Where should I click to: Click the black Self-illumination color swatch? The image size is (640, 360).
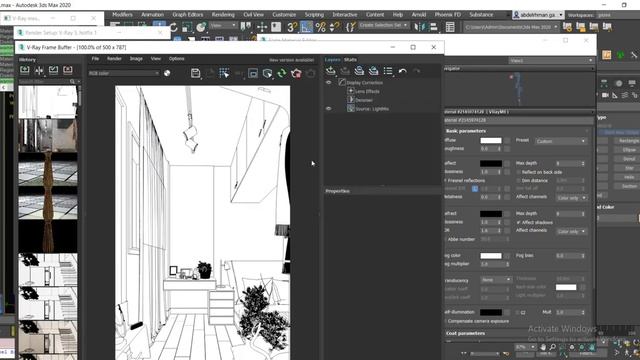[x=491, y=312]
